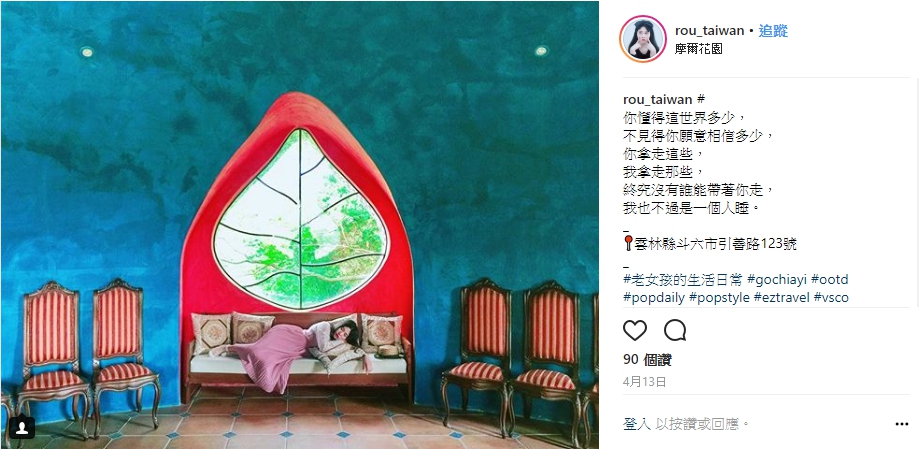This screenshot has height=449, width=919.
Task: Open the 摩爾花園 location link
Action: coord(699,49)
